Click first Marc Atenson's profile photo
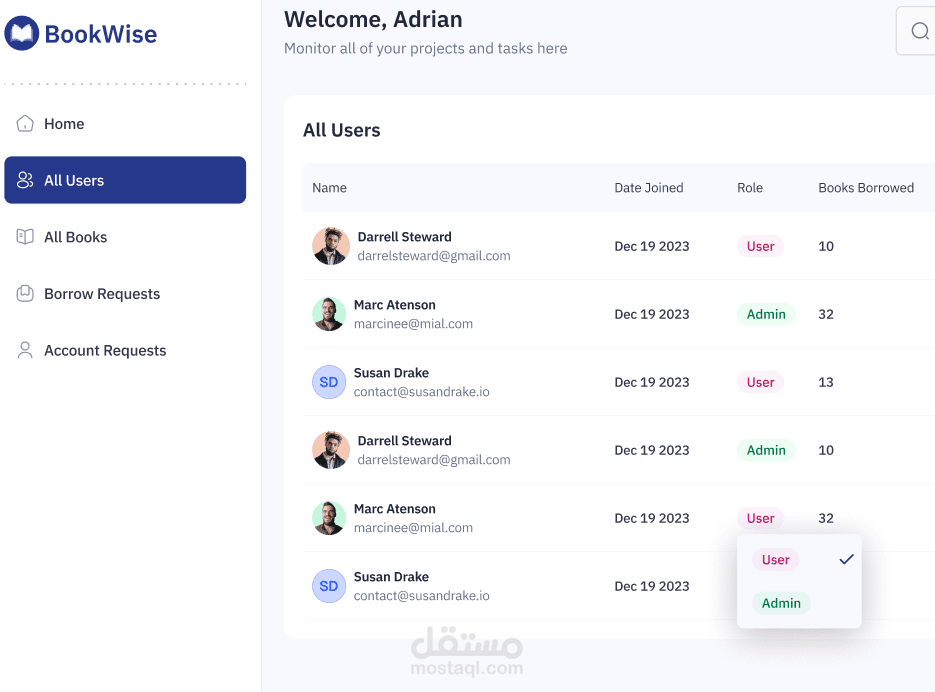 point(329,314)
